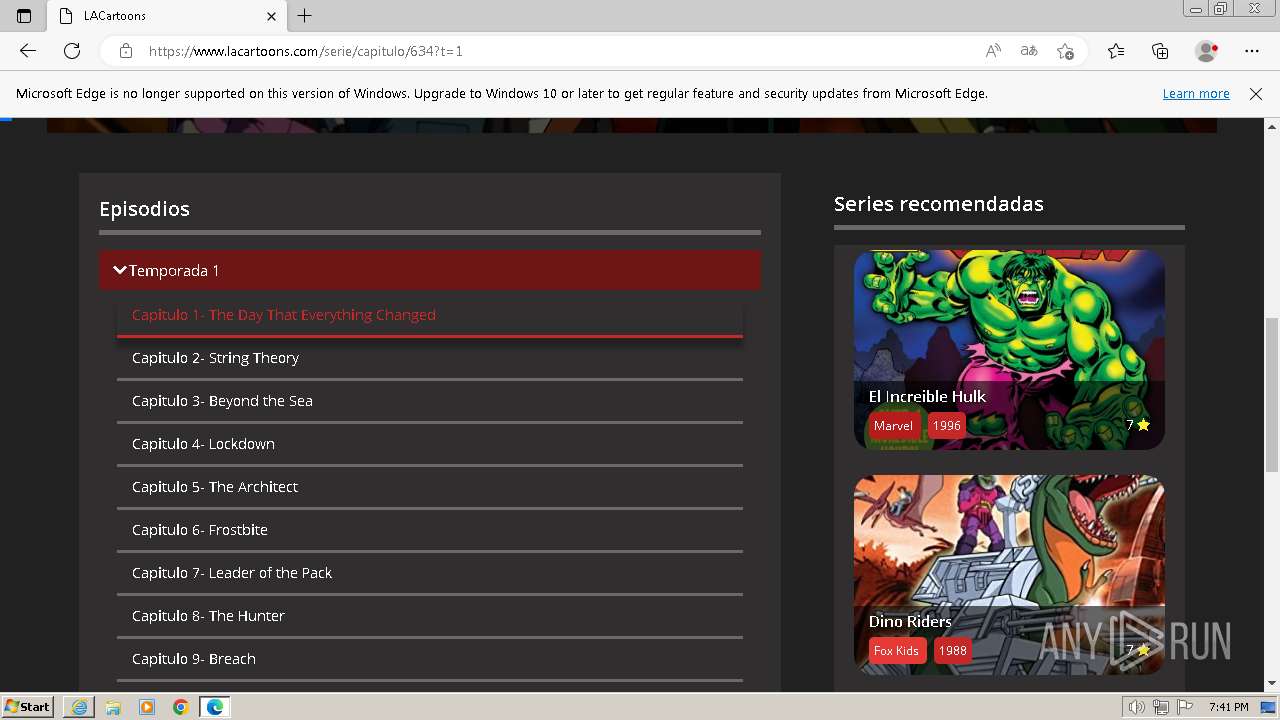Open tab actions menu
This screenshot has height=720, width=1280.
tap(24, 16)
